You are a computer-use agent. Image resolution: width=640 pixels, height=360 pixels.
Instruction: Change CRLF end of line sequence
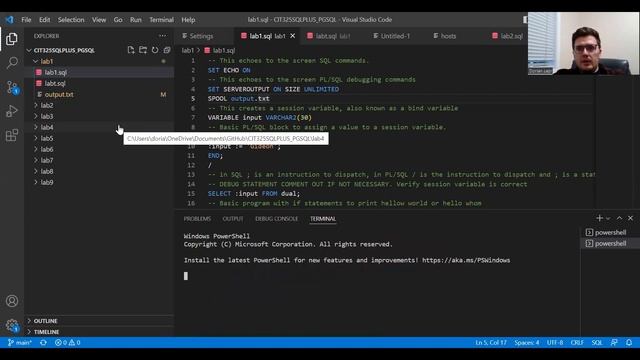(x=577, y=343)
